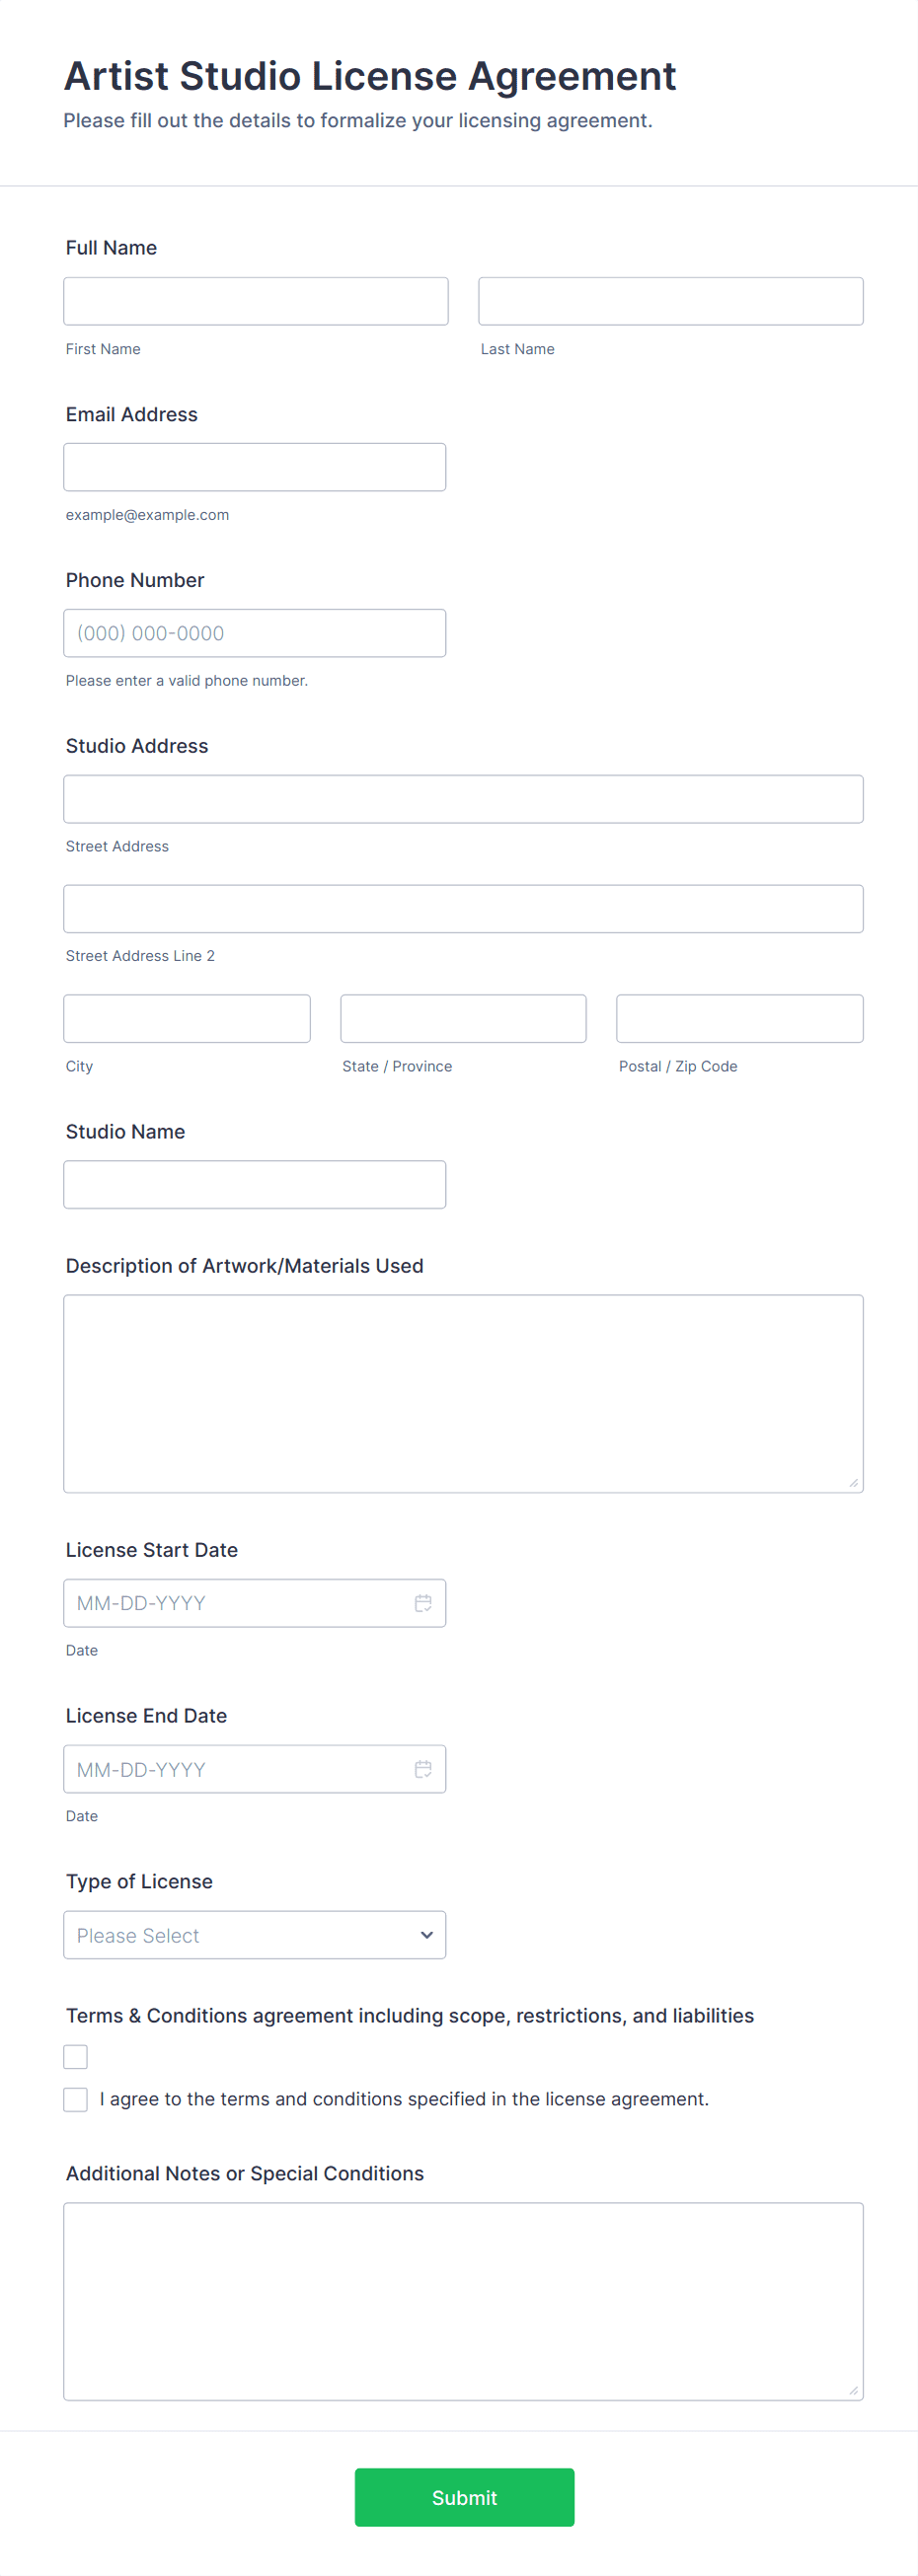Check the agree to terms checkbox

click(76, 2099)
